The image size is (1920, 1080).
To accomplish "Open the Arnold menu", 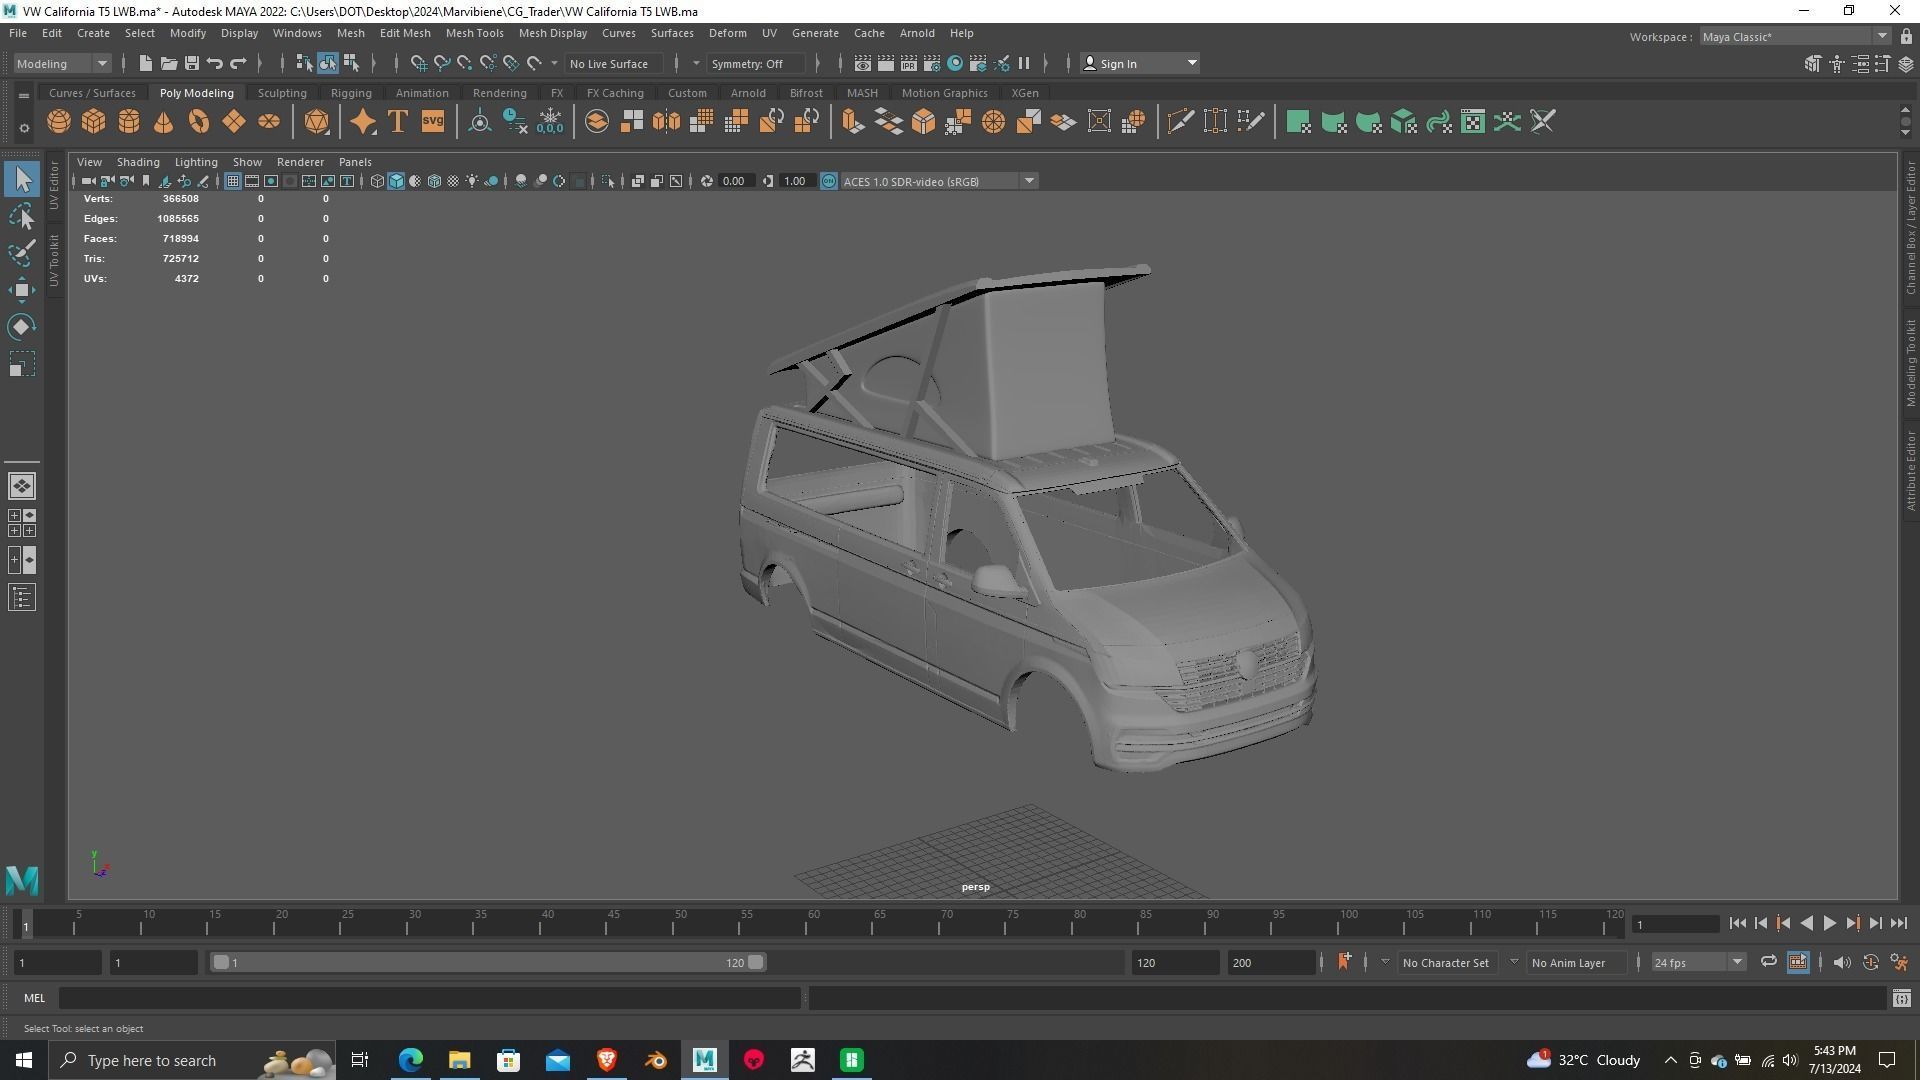I will 917,33.
